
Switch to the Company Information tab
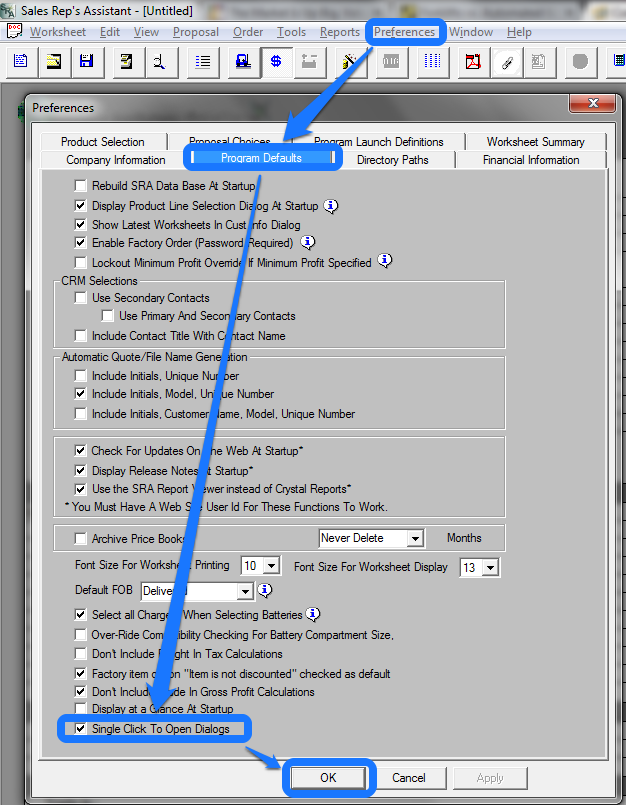point(116,160)
